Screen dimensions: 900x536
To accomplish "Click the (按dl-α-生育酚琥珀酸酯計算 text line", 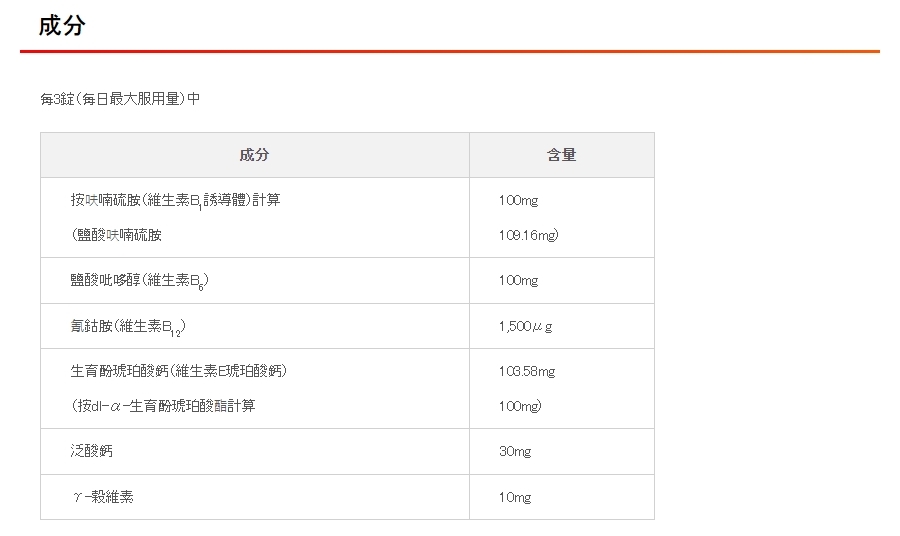I will pos(163,406).
